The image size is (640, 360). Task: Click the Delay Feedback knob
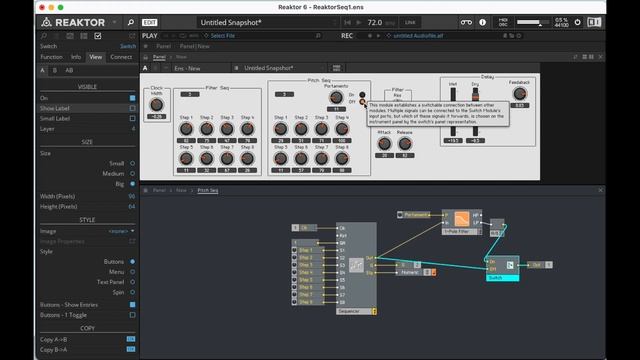tap(519, 94)
